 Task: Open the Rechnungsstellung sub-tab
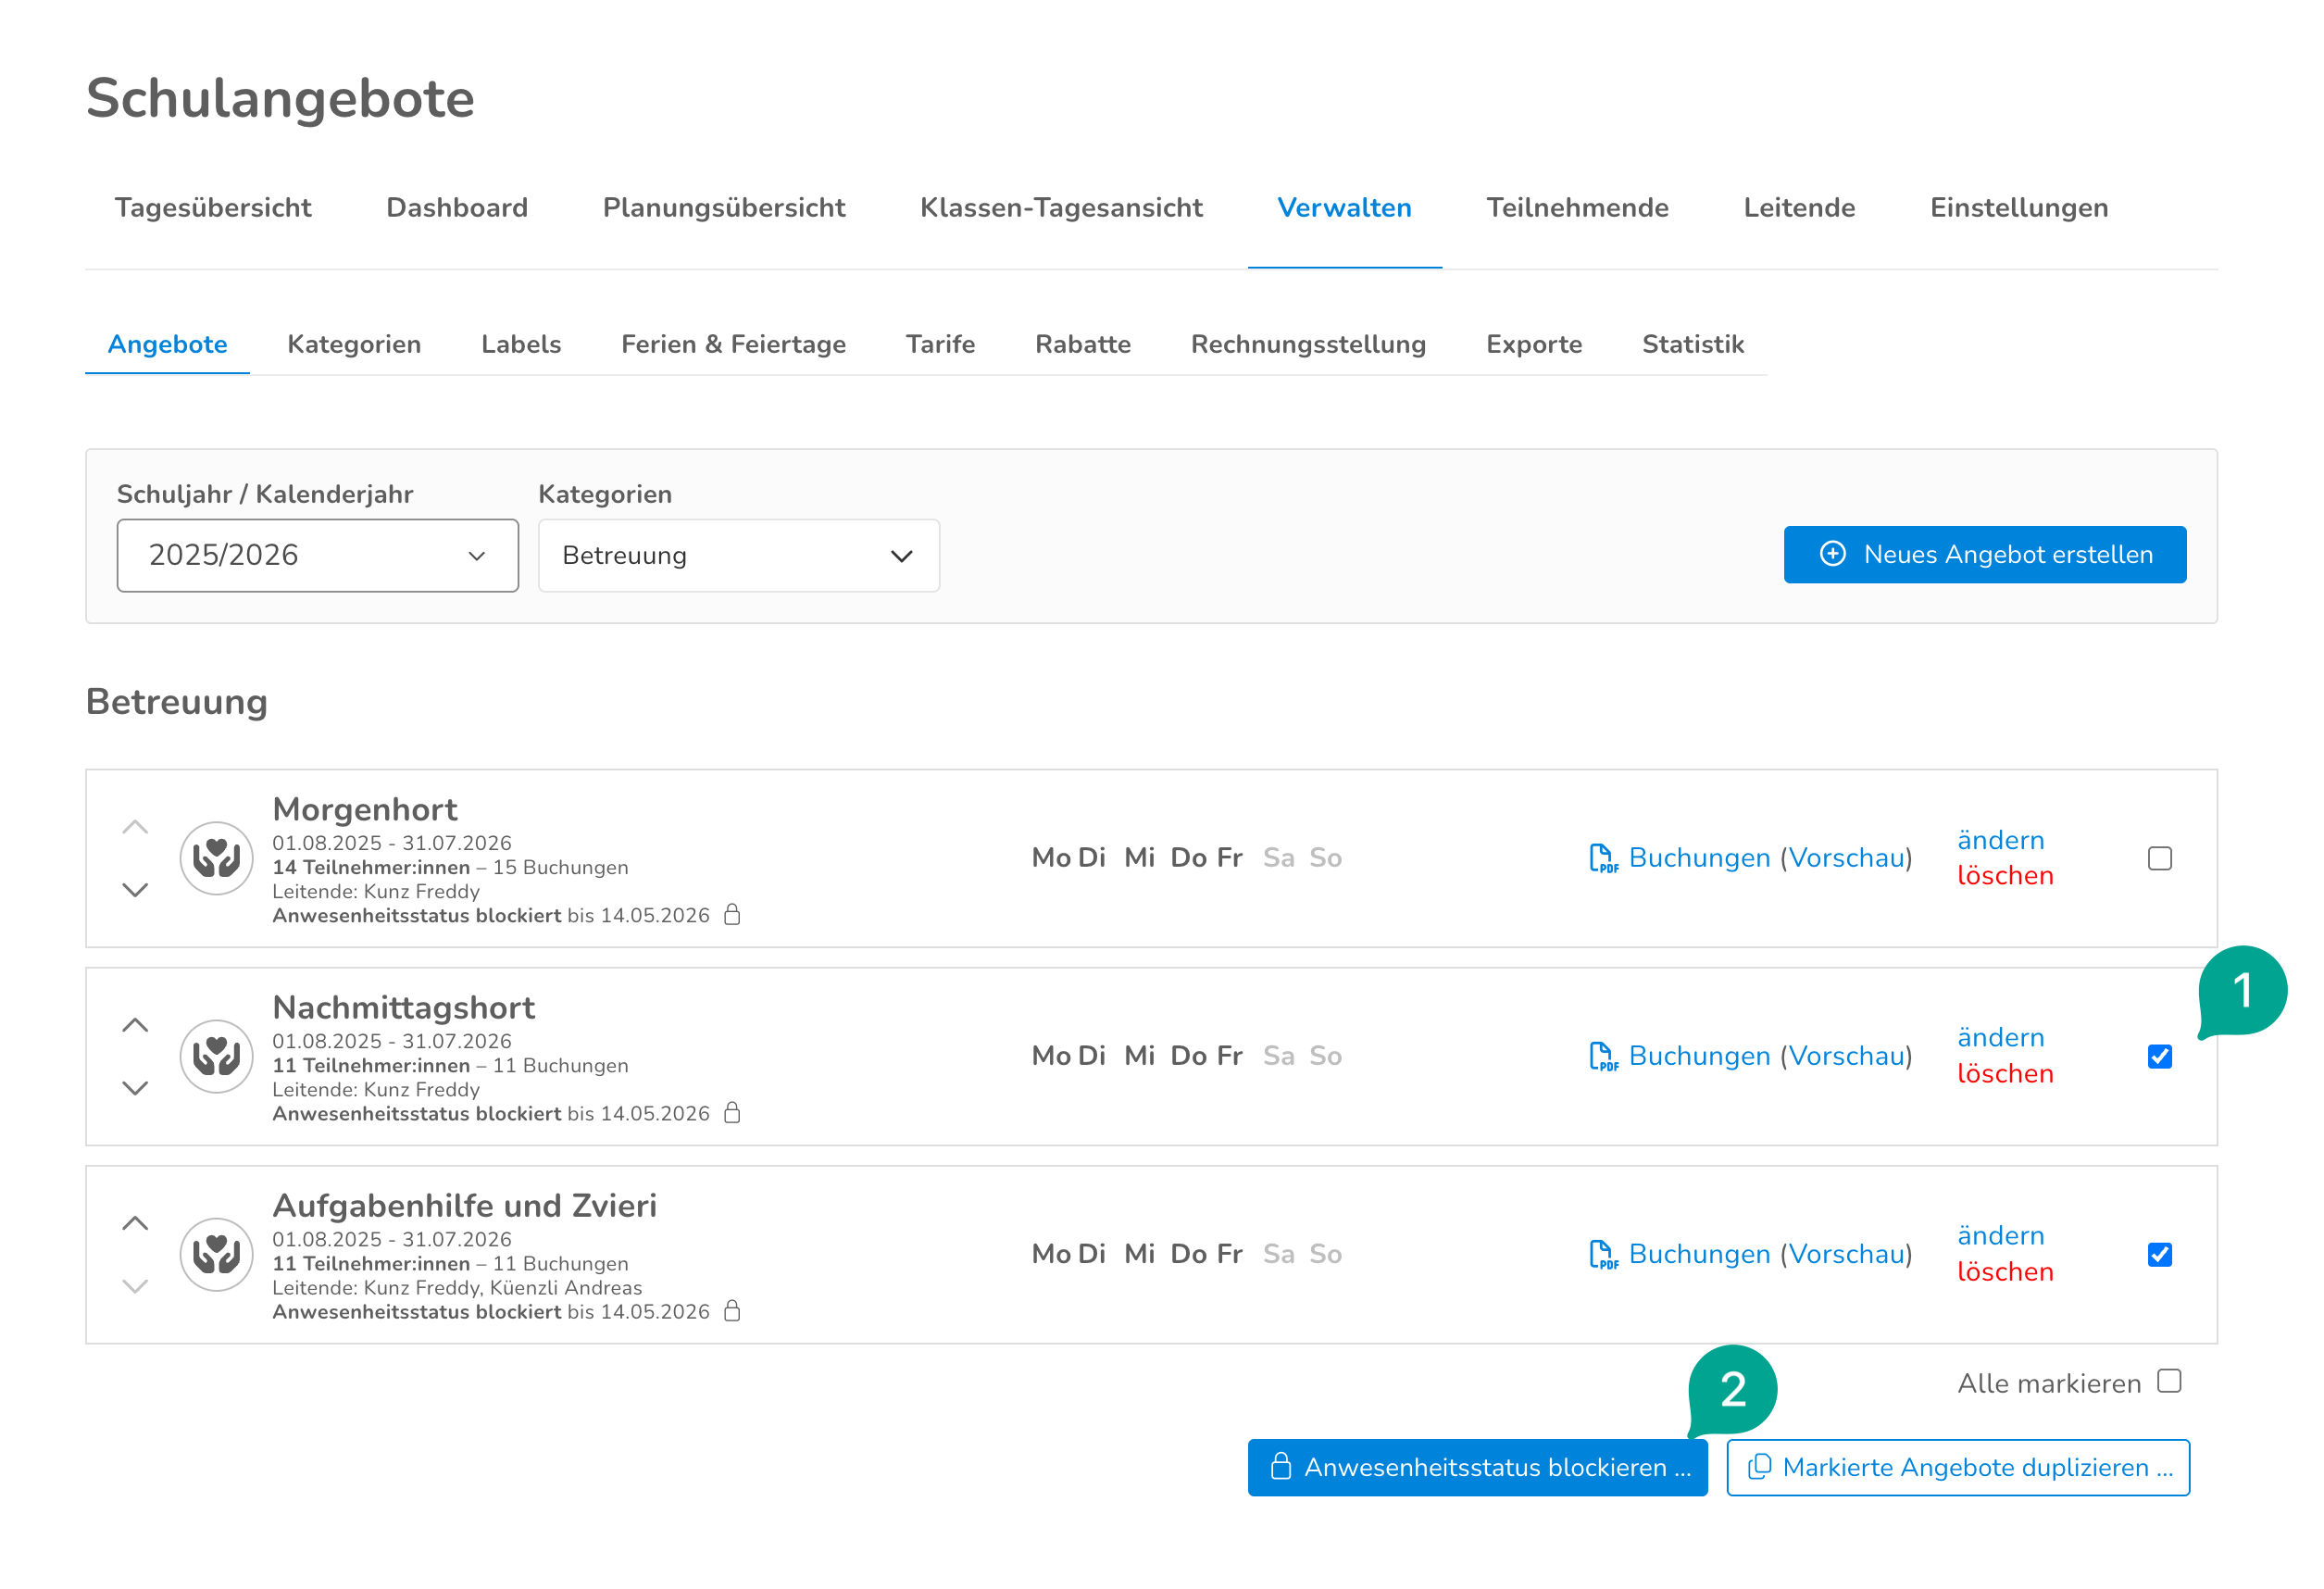(1308, 344)
